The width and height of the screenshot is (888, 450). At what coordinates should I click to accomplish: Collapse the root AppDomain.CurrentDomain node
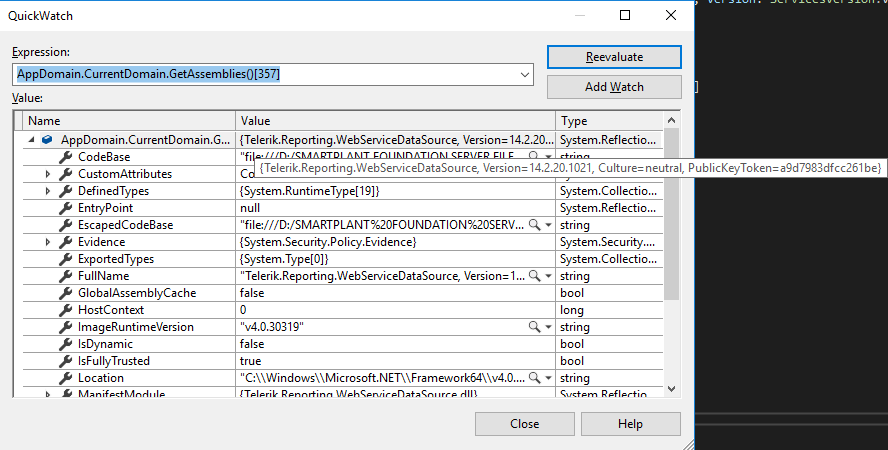coord(31,140)
